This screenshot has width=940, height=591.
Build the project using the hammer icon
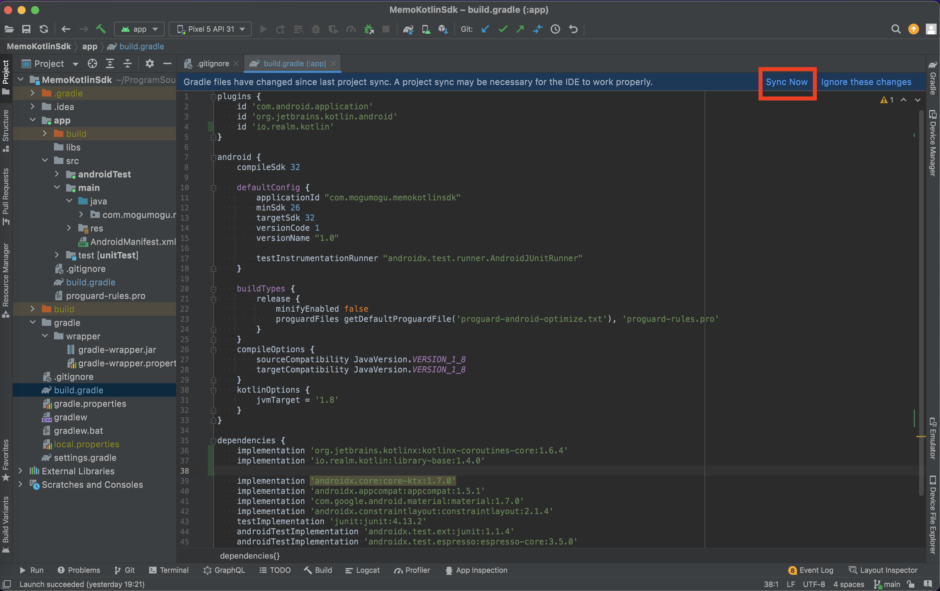(99, 30)
